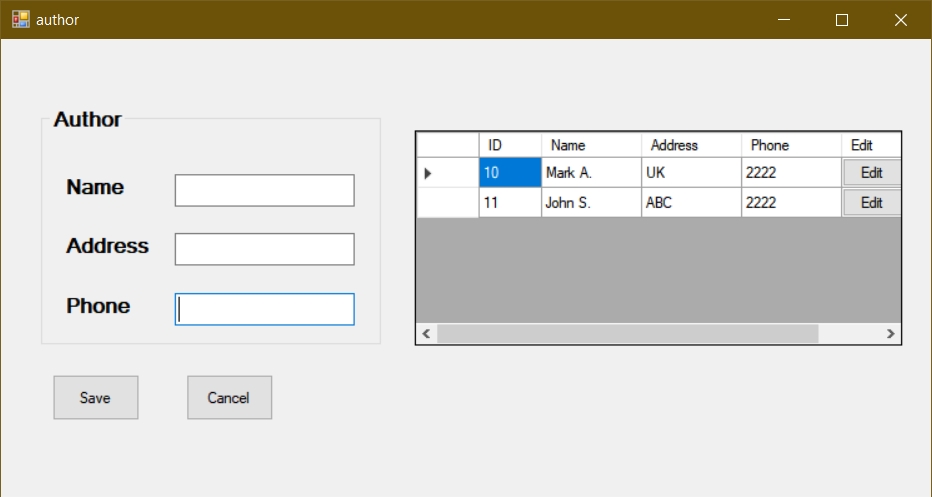
Task: Select the address cell containing UK
Action: coord(691,173)
